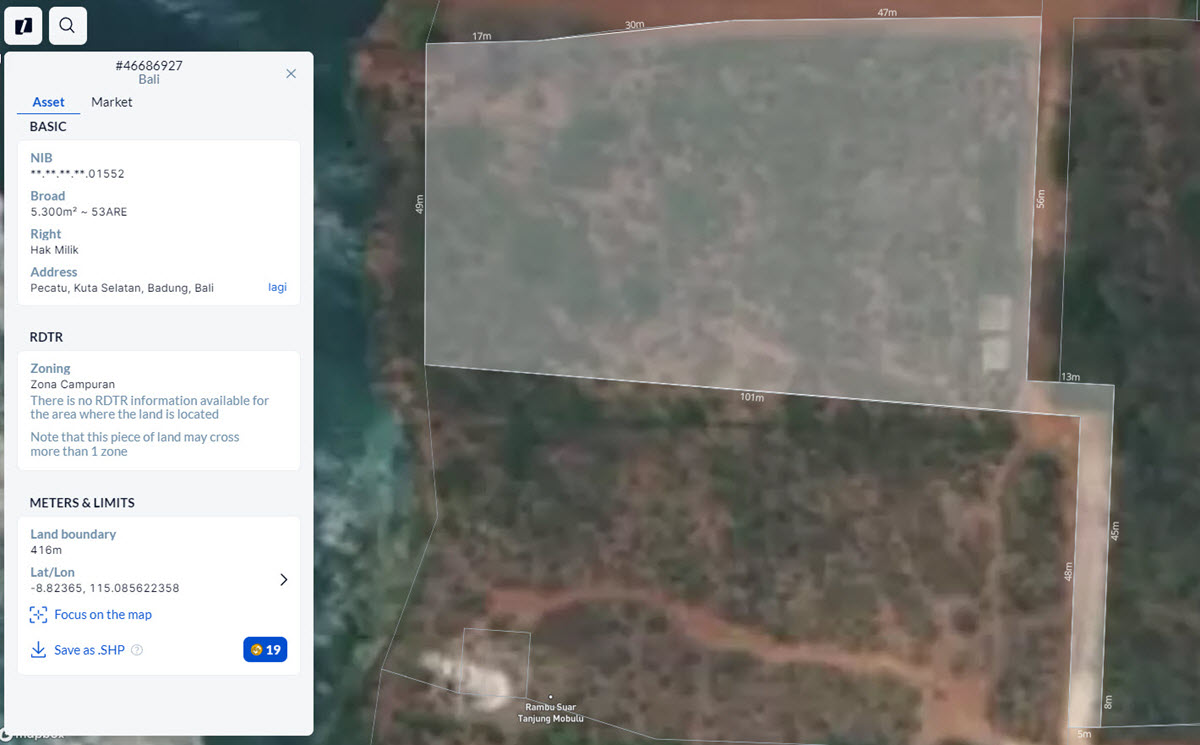Open the help question mark next to Save as .SHP
This screenshot has height=745, width=1200.
137,650
